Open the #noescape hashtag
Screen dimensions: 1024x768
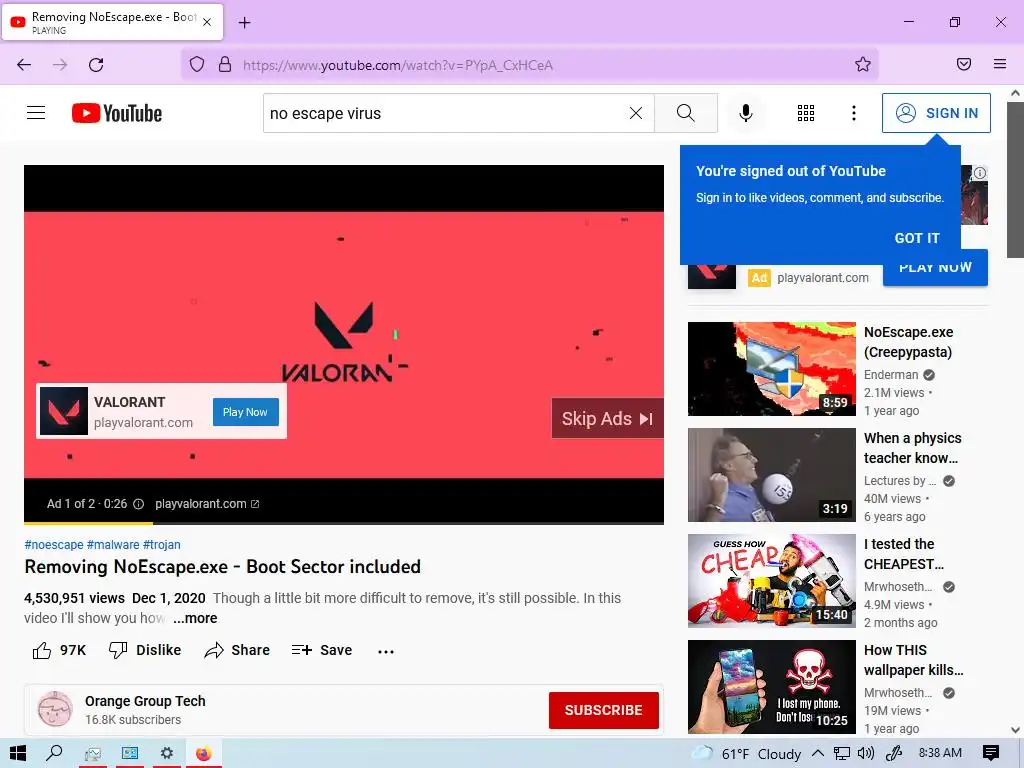[x=54, y=545]
